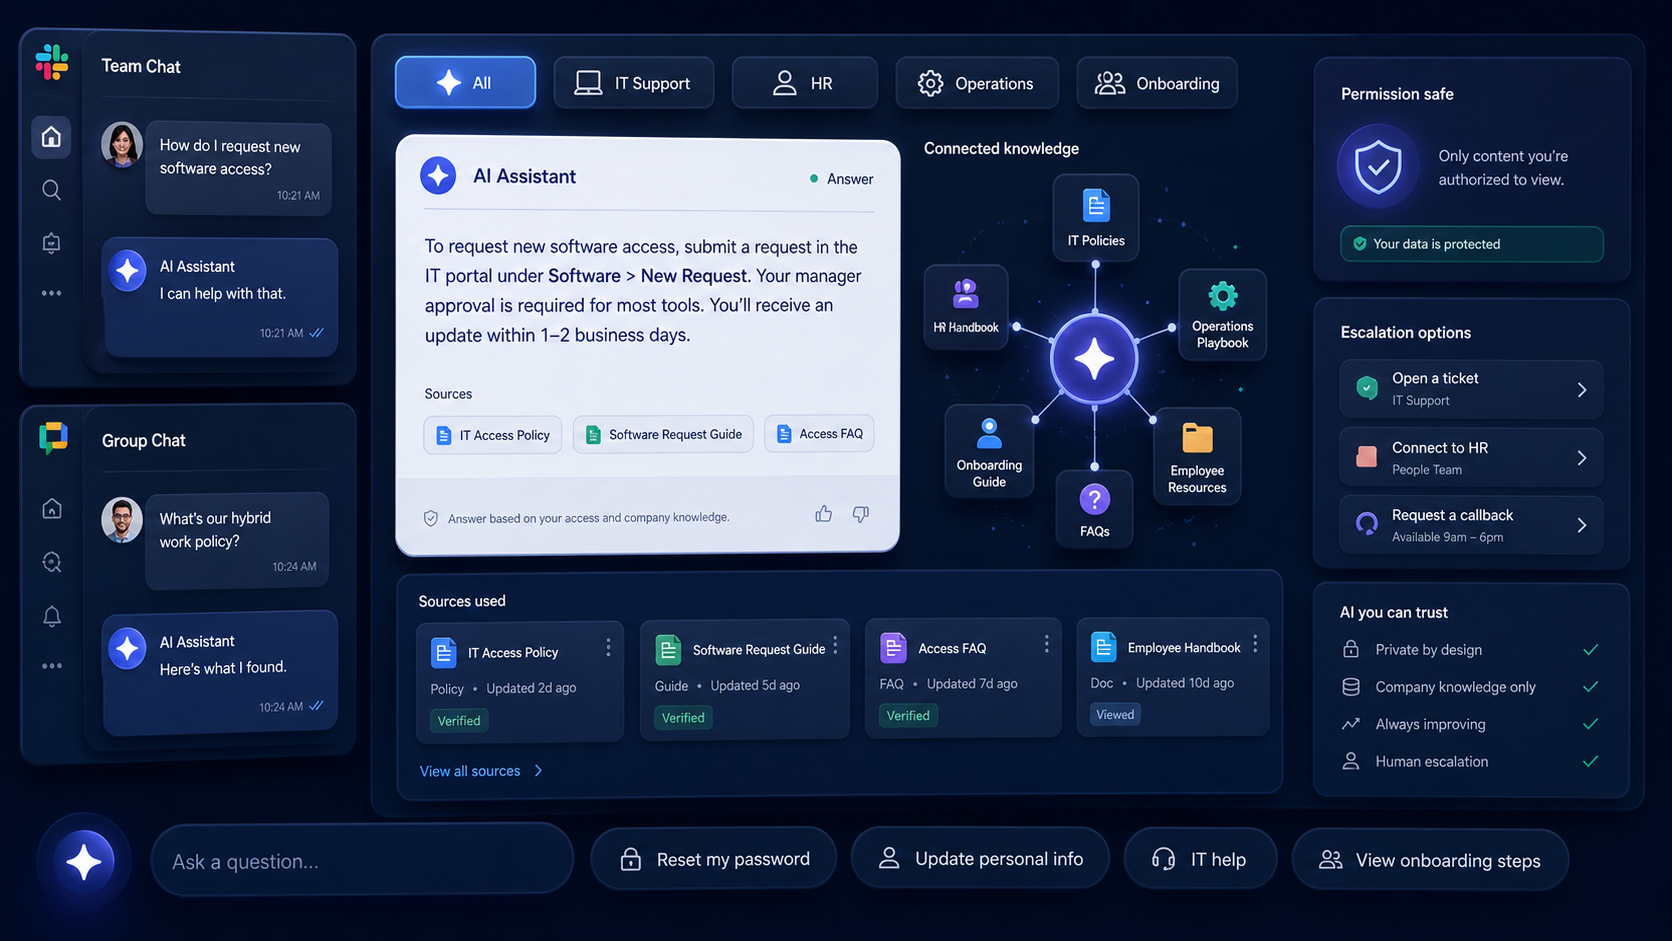Open the 'What's our hybrid work policy?' message

[x=238, y=540]
